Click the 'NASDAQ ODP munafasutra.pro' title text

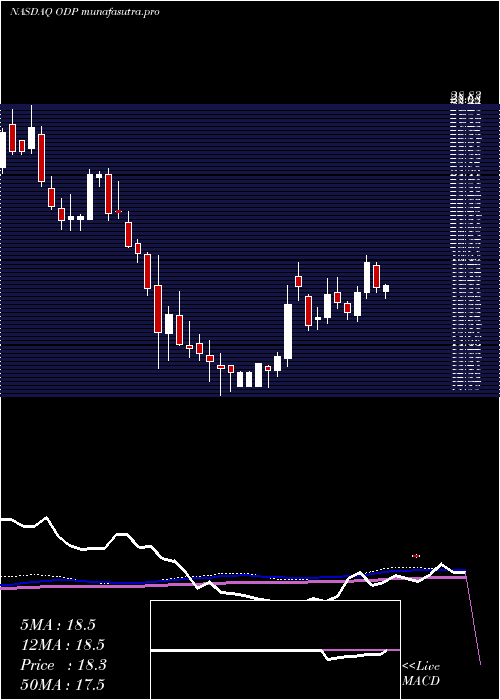[84, 12]
